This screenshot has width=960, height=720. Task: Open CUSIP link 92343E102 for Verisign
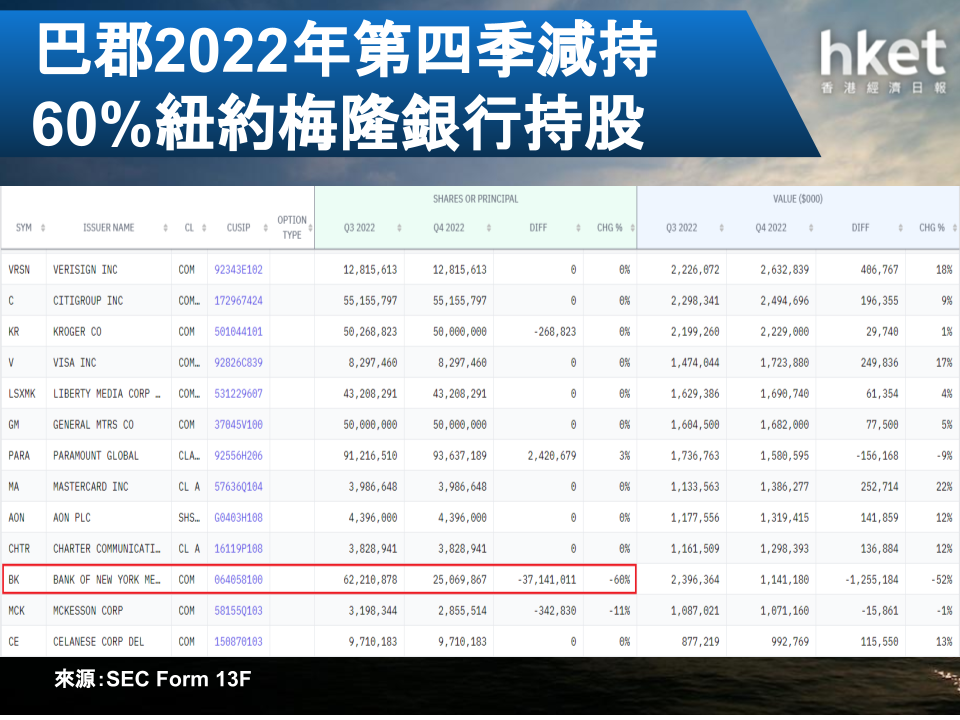pyautogui.click(x=238, y=270)
